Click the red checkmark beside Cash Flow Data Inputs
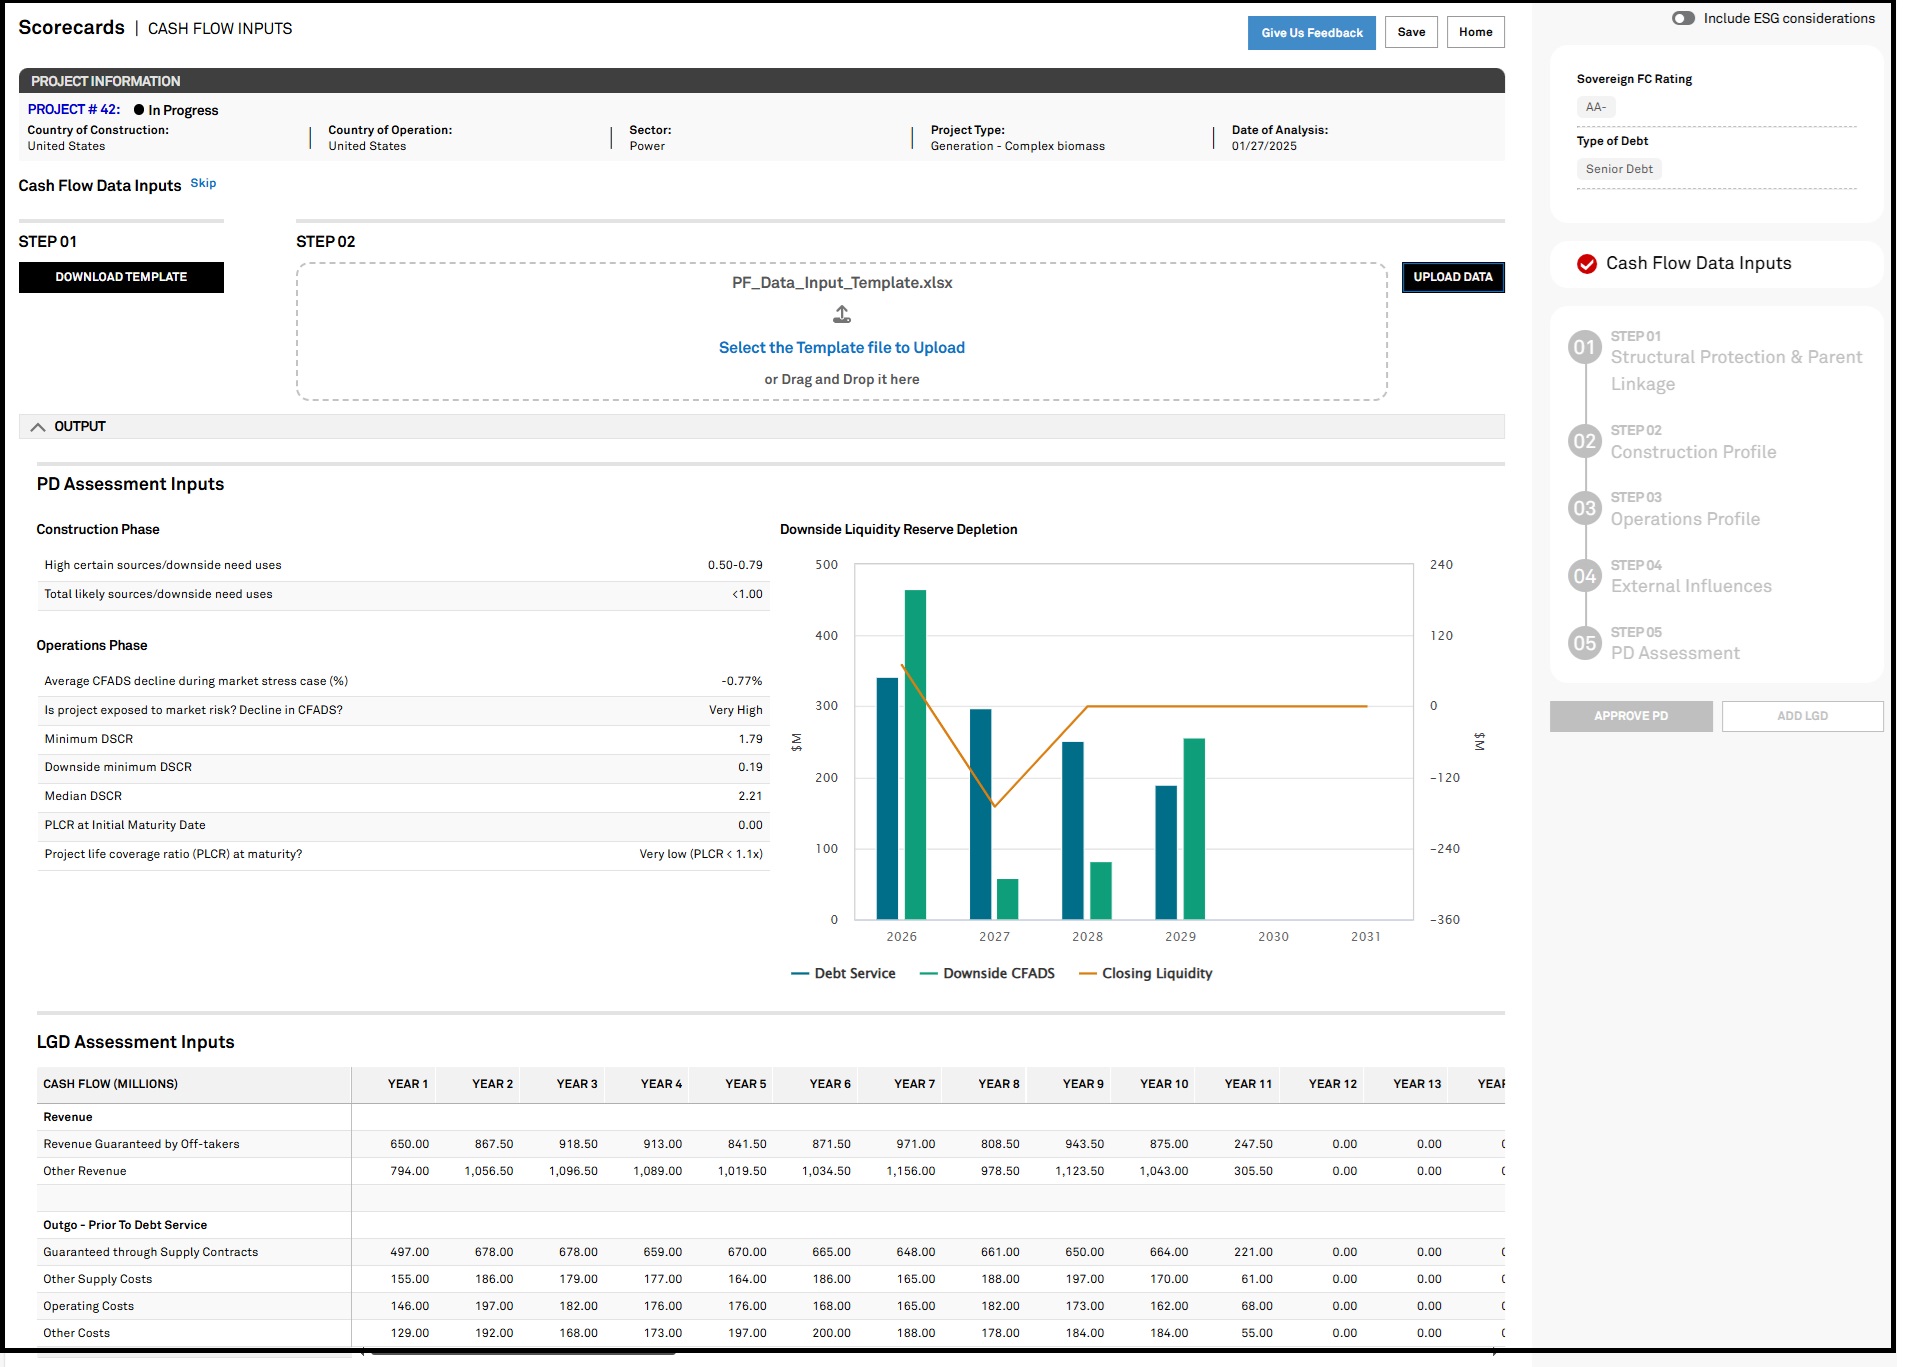 pos(1586,264)
